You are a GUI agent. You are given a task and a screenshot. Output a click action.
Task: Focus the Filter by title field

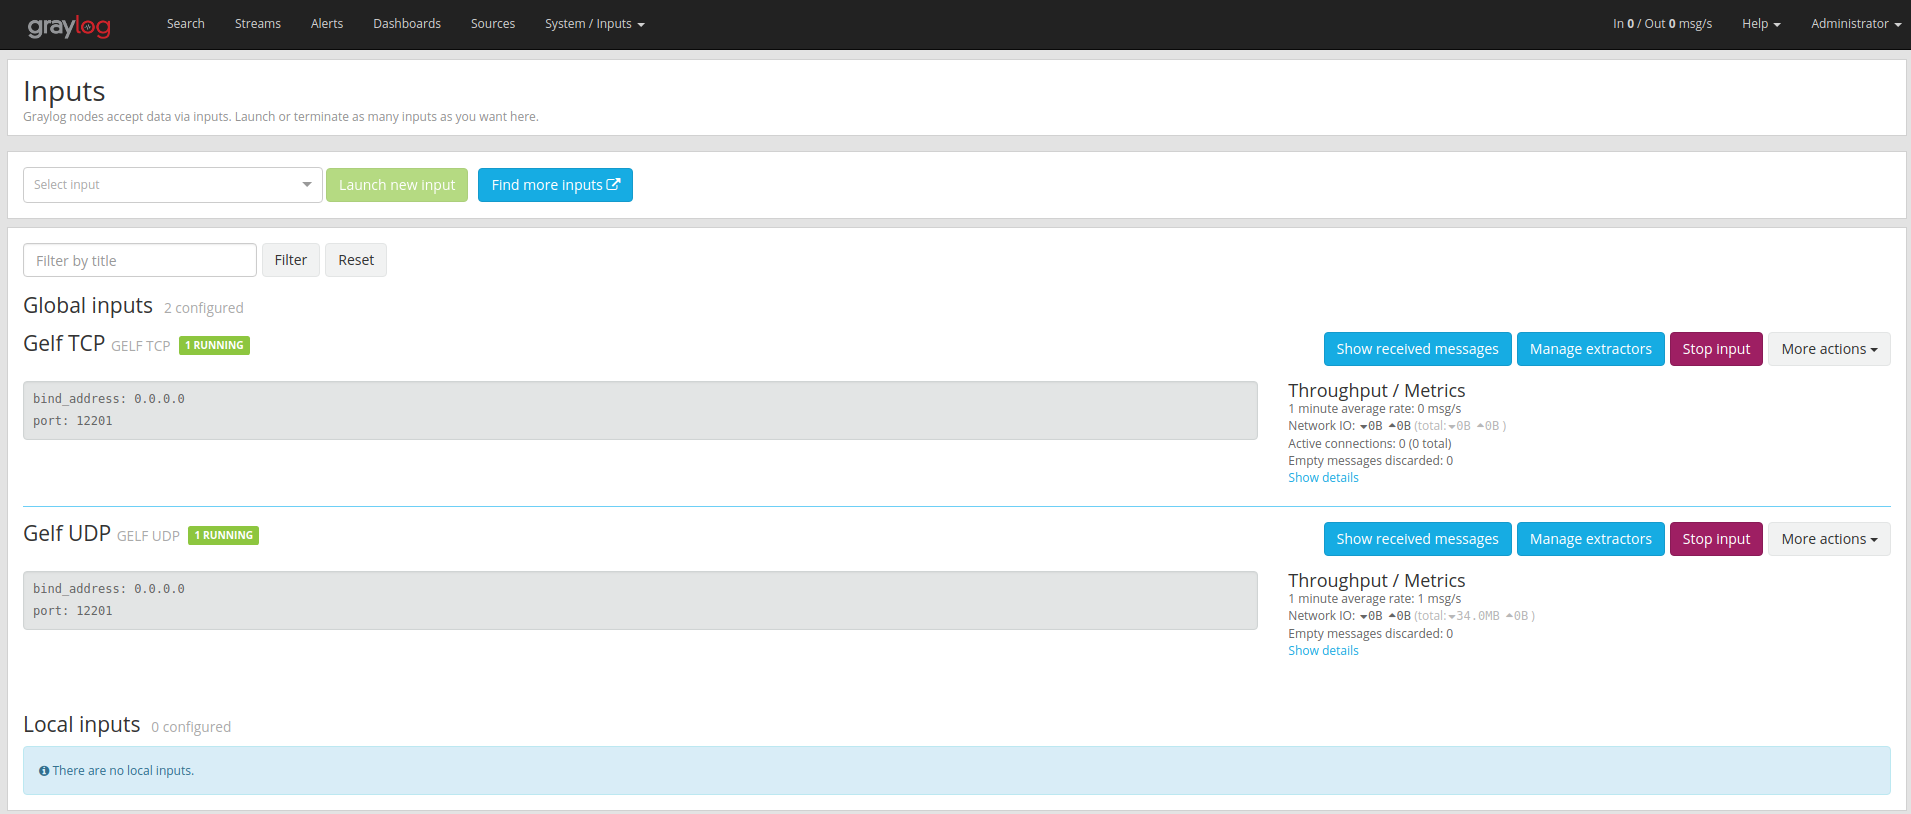(x=140, y=260)
